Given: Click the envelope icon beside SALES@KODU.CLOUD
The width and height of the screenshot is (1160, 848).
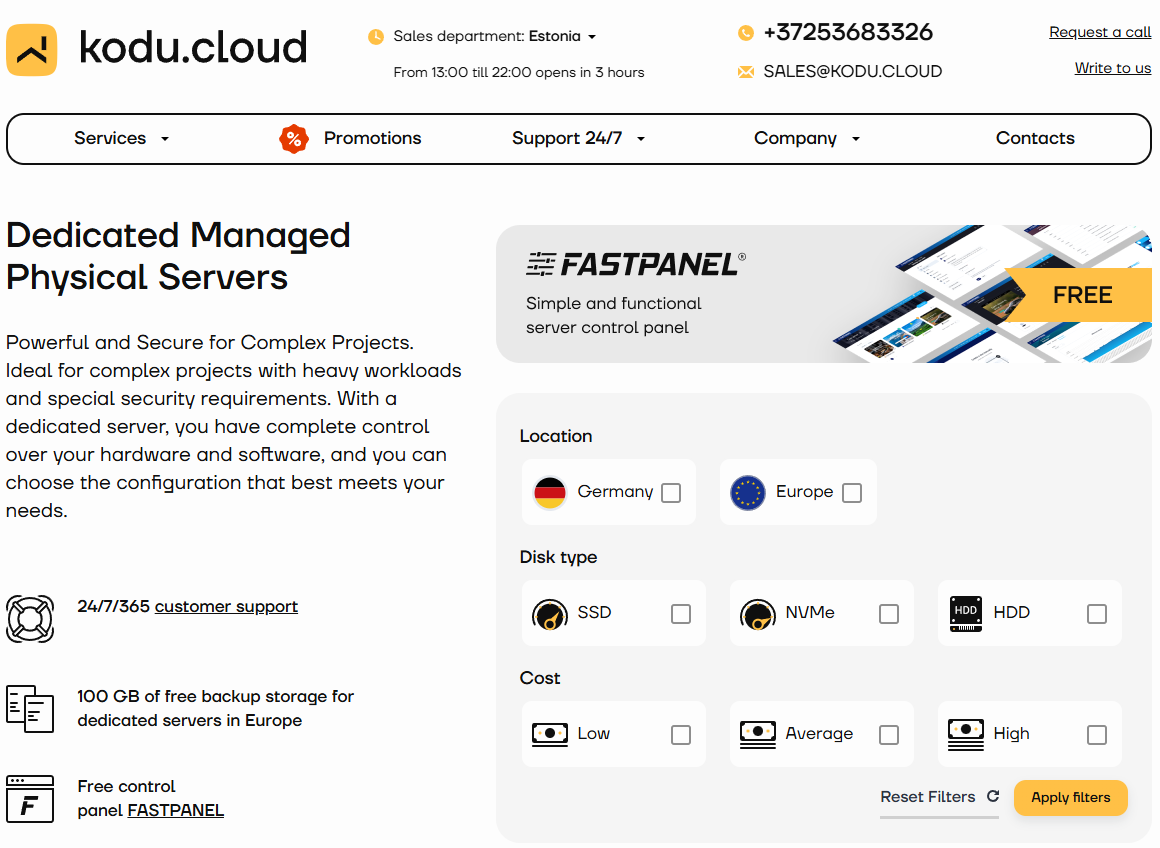Looking at the screenshot, I should pyautogui.click(x=746, y=72).
